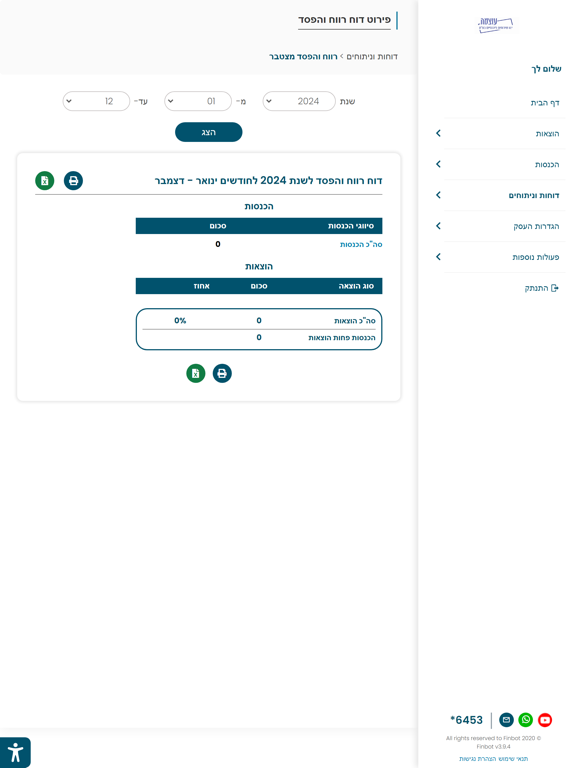This screenshot has width=576, height=768.
Task: Open the מ- start month dropdown showing 01
Action: pos(198,101)
